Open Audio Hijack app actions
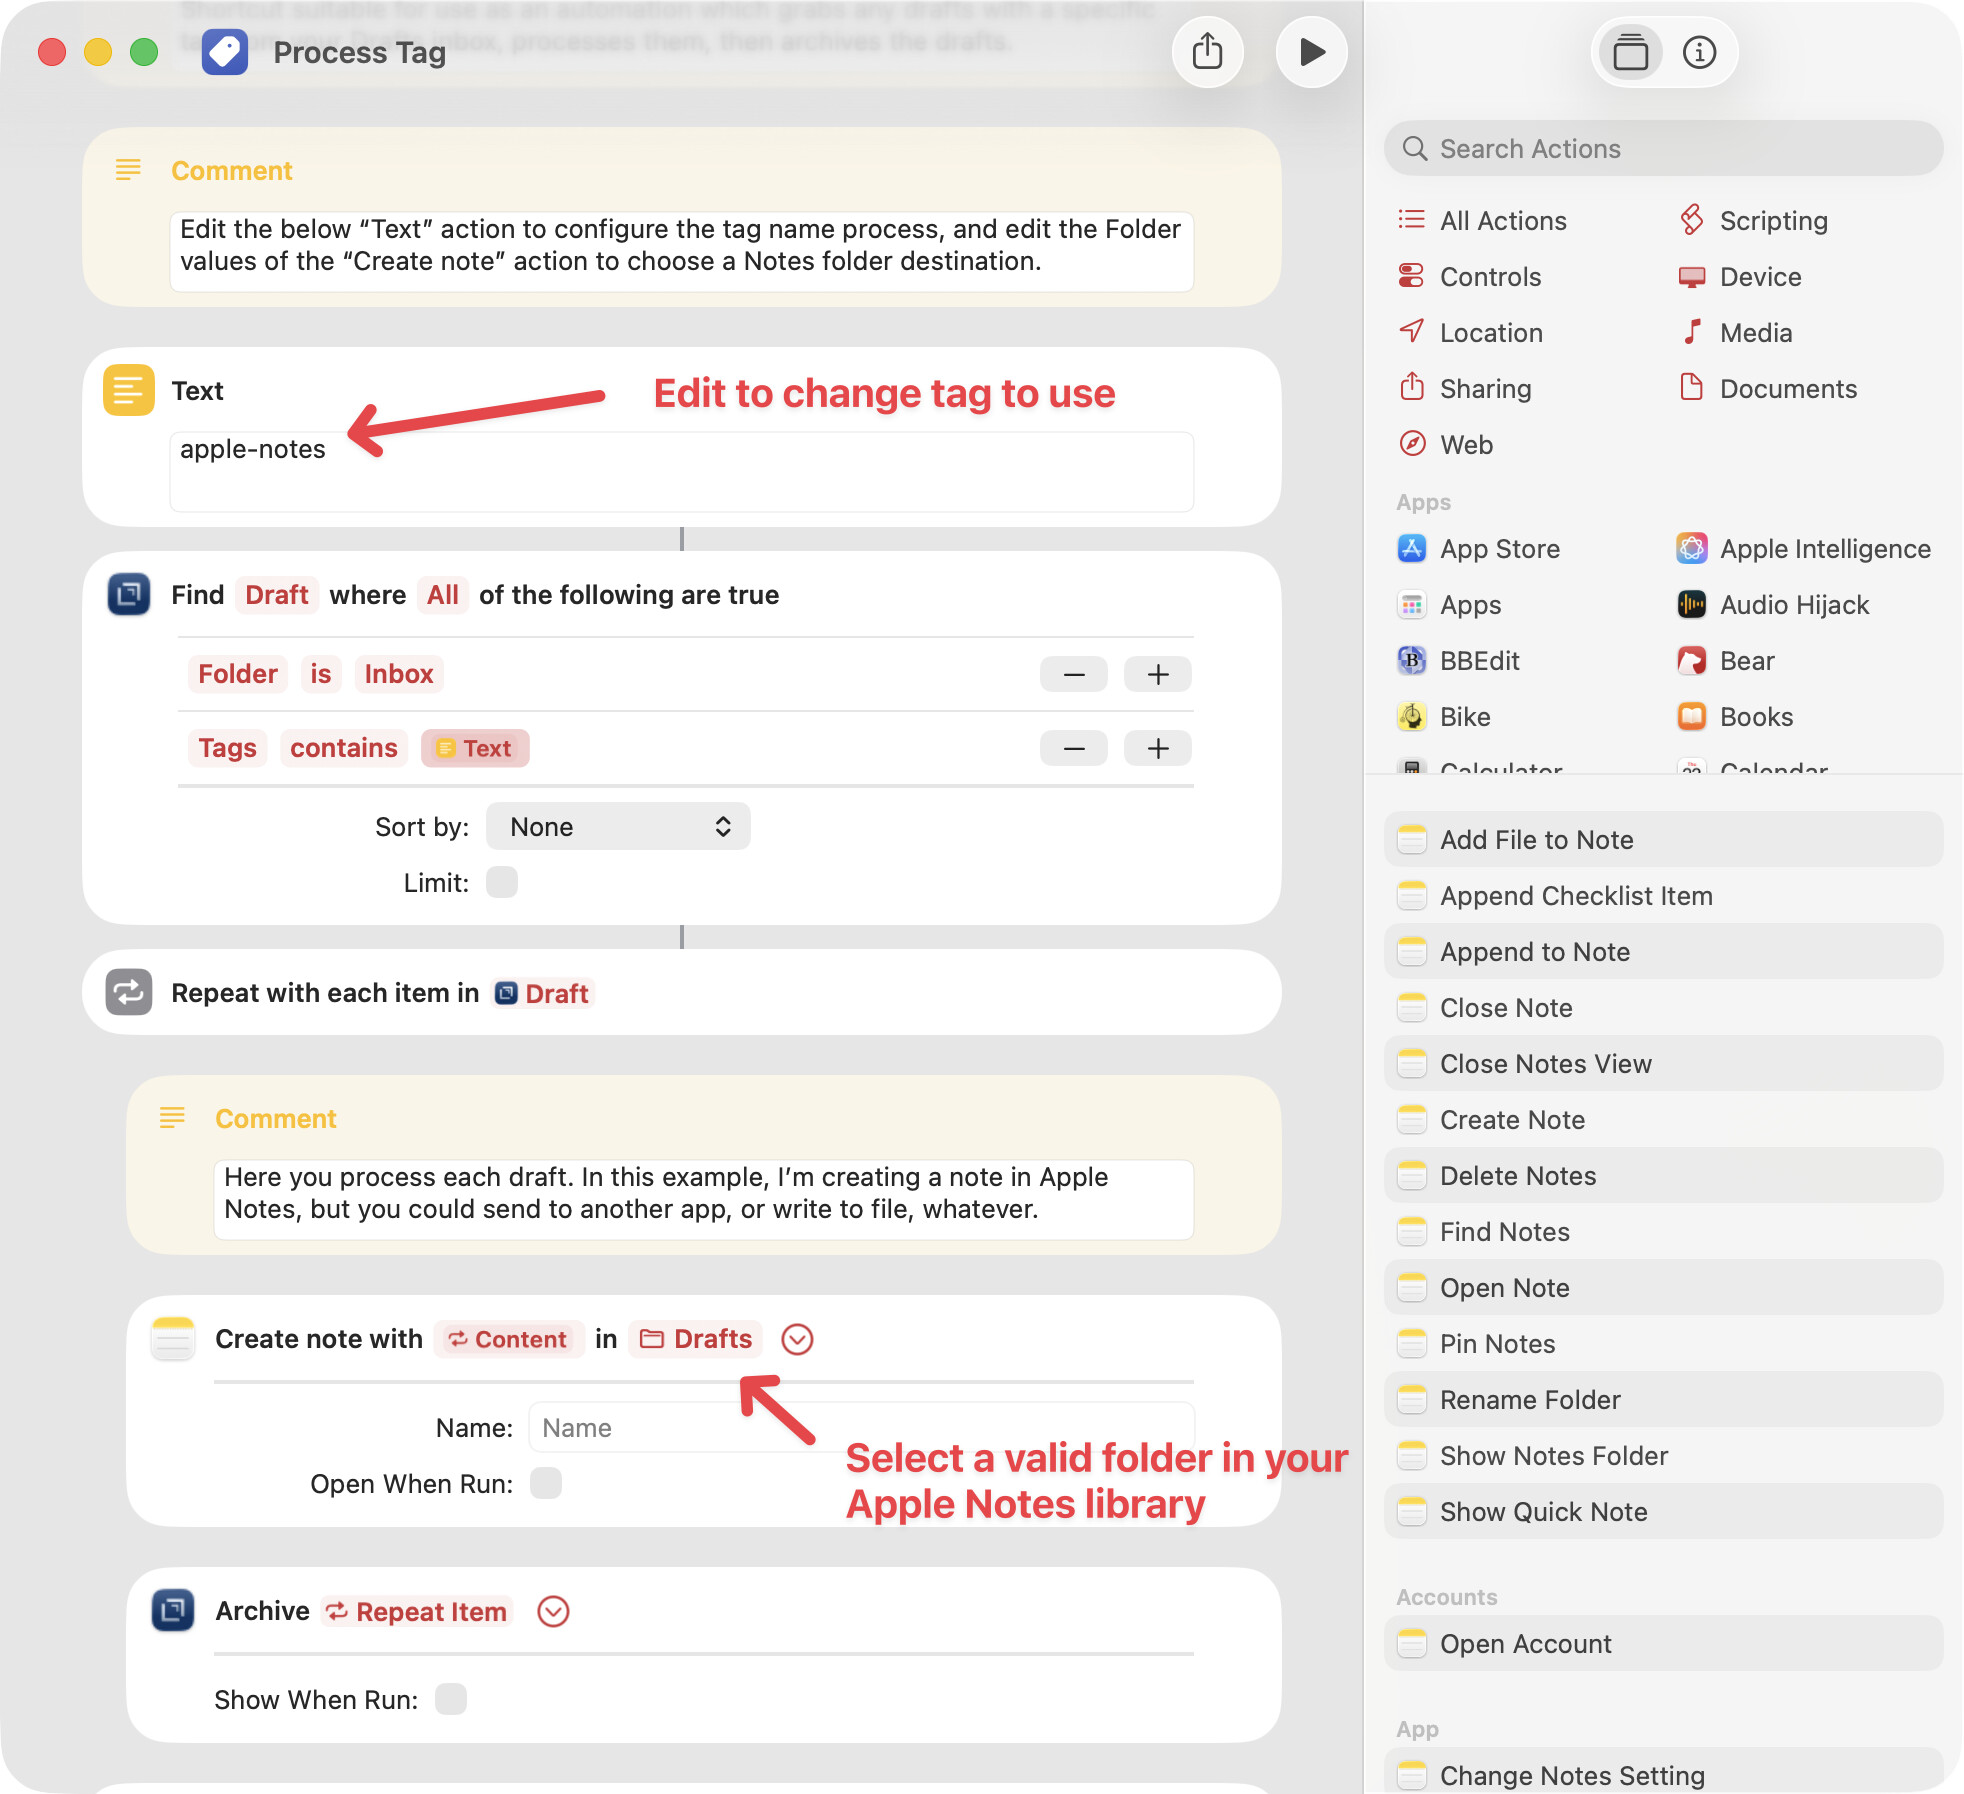This screenshot has height=1794, width=1964. [1793, 605]
